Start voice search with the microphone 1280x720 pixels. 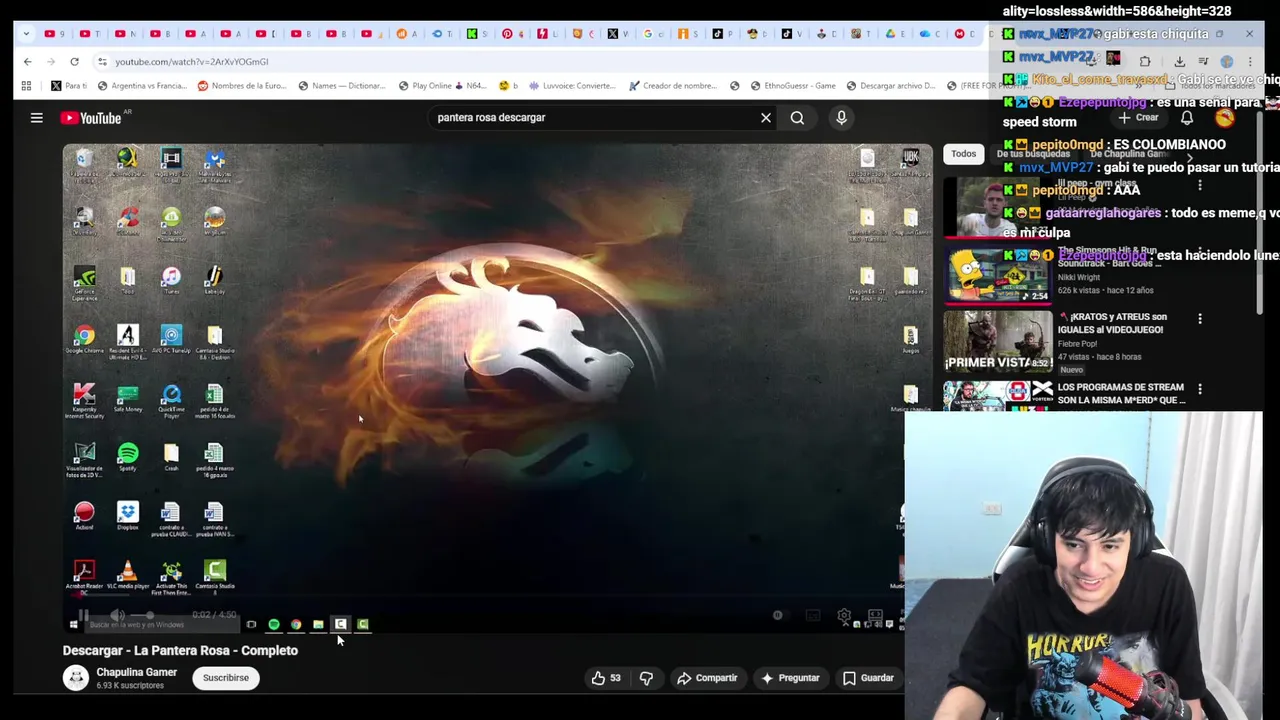841,118
